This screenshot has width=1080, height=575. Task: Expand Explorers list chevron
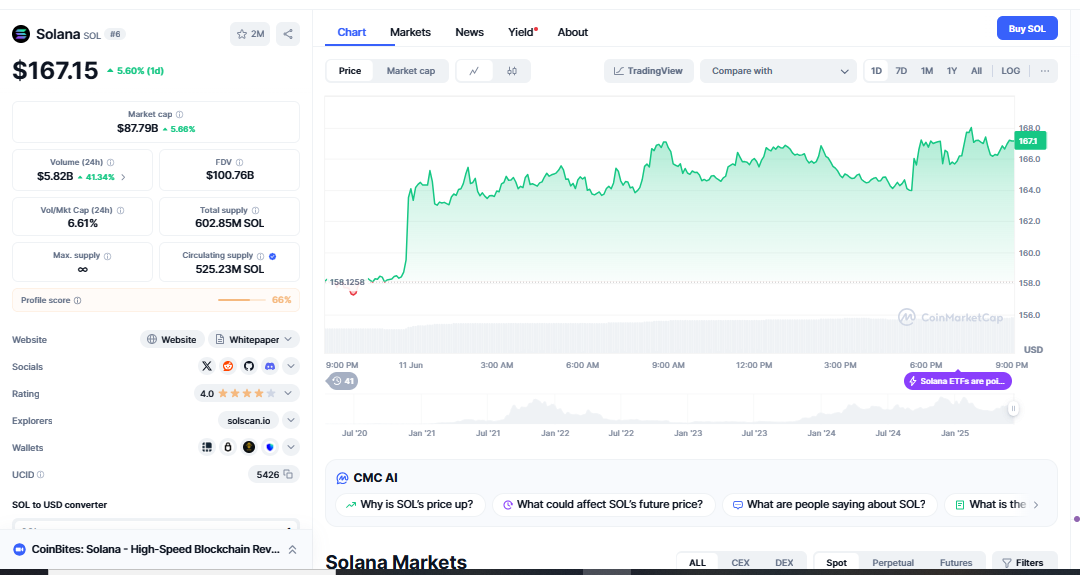[x=291, y=420]
